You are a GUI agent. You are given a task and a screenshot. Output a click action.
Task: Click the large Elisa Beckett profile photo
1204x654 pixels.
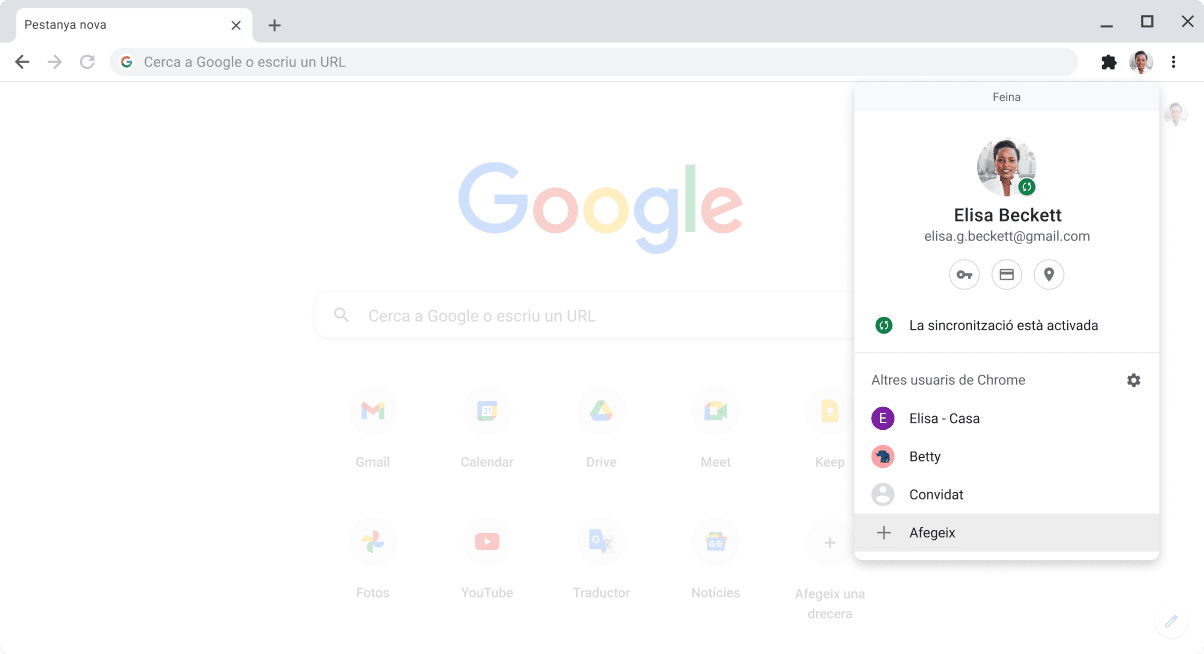[x=1006, y=167]
